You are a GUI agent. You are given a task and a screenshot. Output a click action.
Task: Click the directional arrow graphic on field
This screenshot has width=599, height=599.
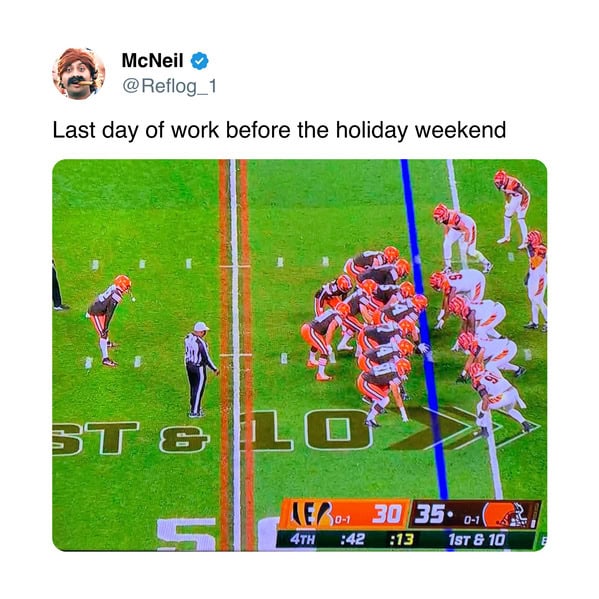click(464, 427)
